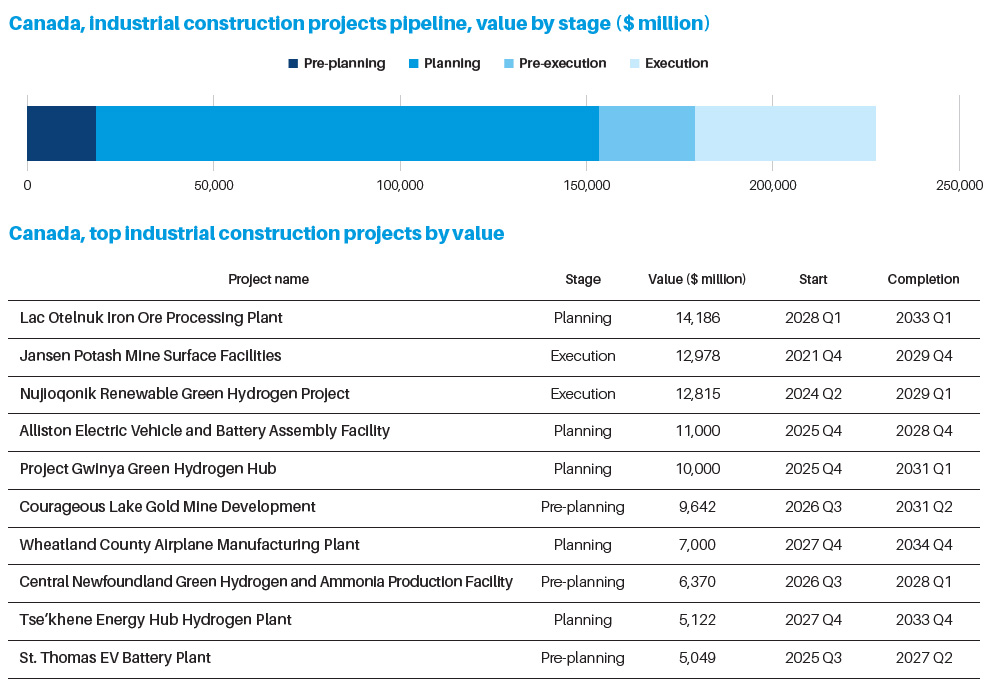Select Jansen Potash Mine Surface Facilities project
This screenshot has height=698, width=998.
150,356
